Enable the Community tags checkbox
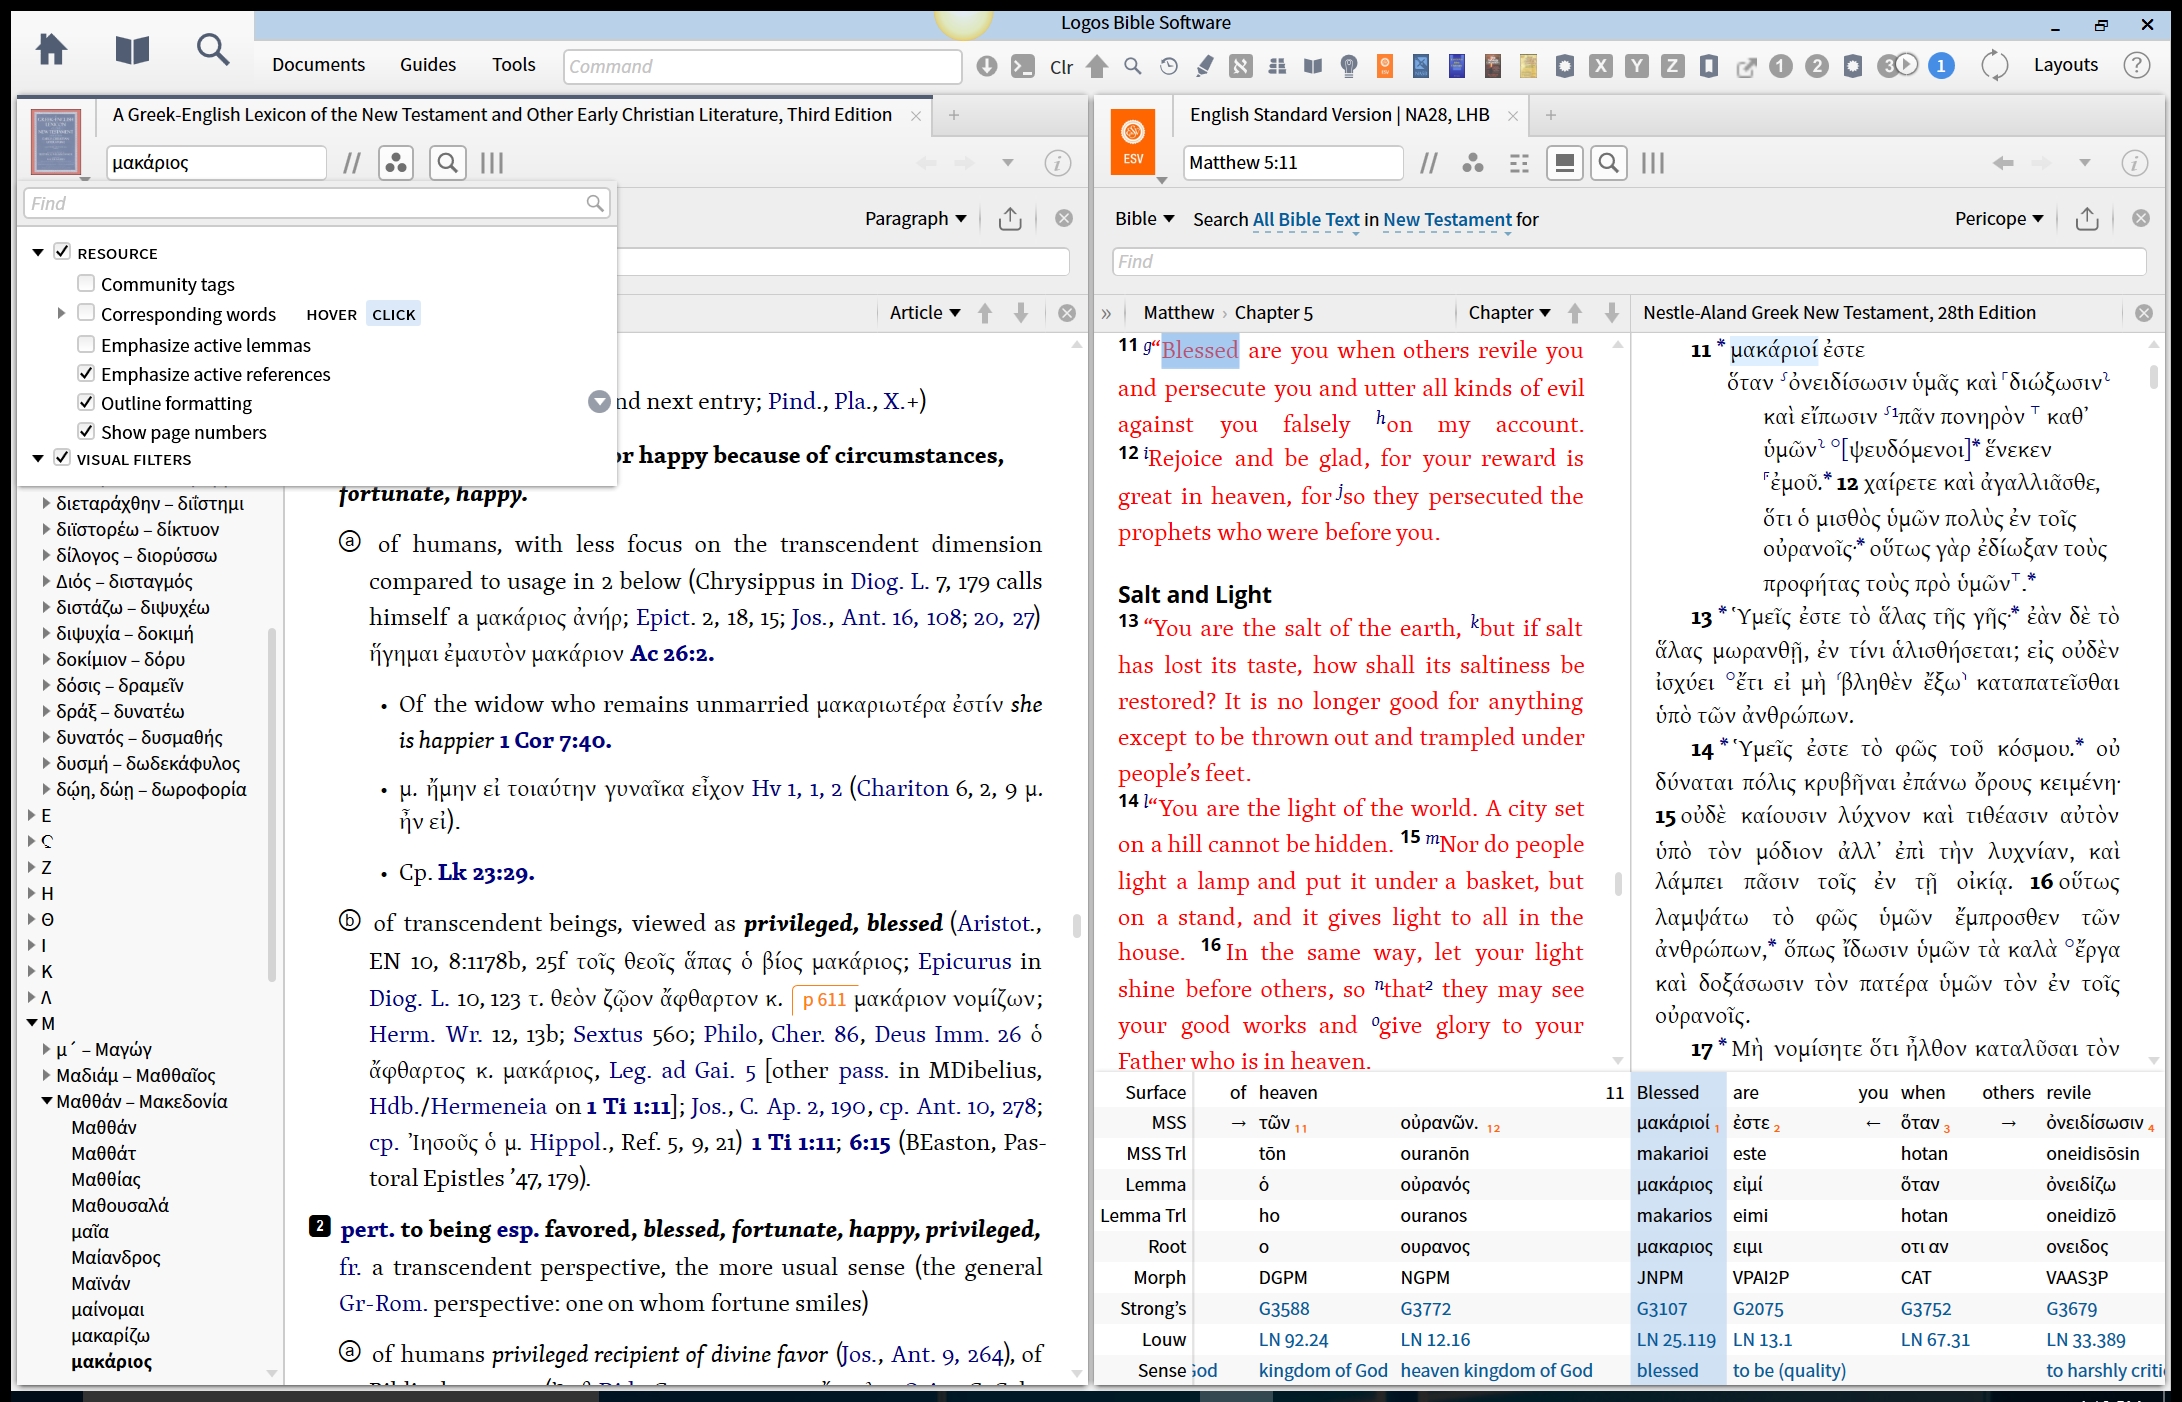Viewport: 2182px width, 1402px height. click(x=87, y=284)
